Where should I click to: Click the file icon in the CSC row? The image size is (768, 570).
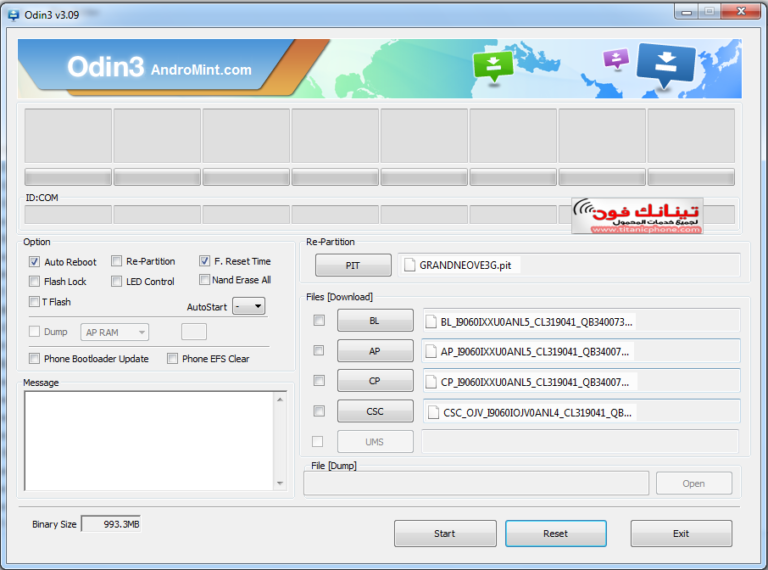433,412
